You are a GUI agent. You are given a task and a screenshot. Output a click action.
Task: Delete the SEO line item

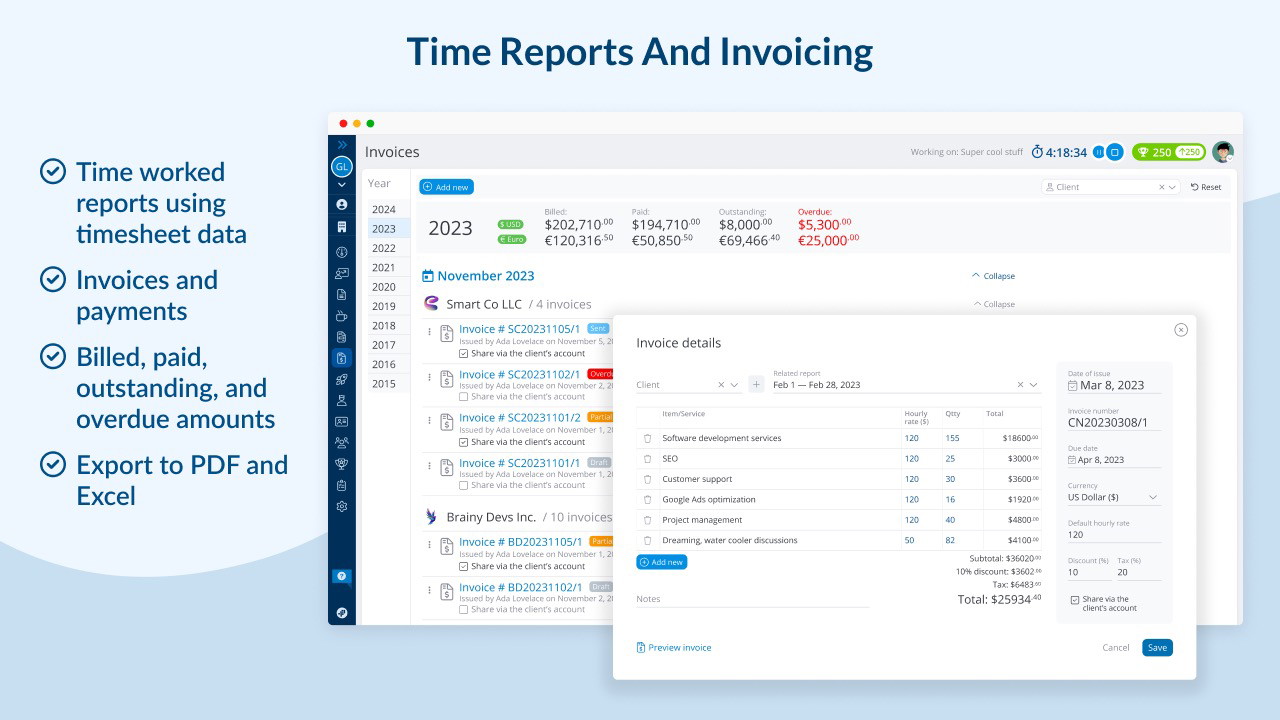pos(647,459)
